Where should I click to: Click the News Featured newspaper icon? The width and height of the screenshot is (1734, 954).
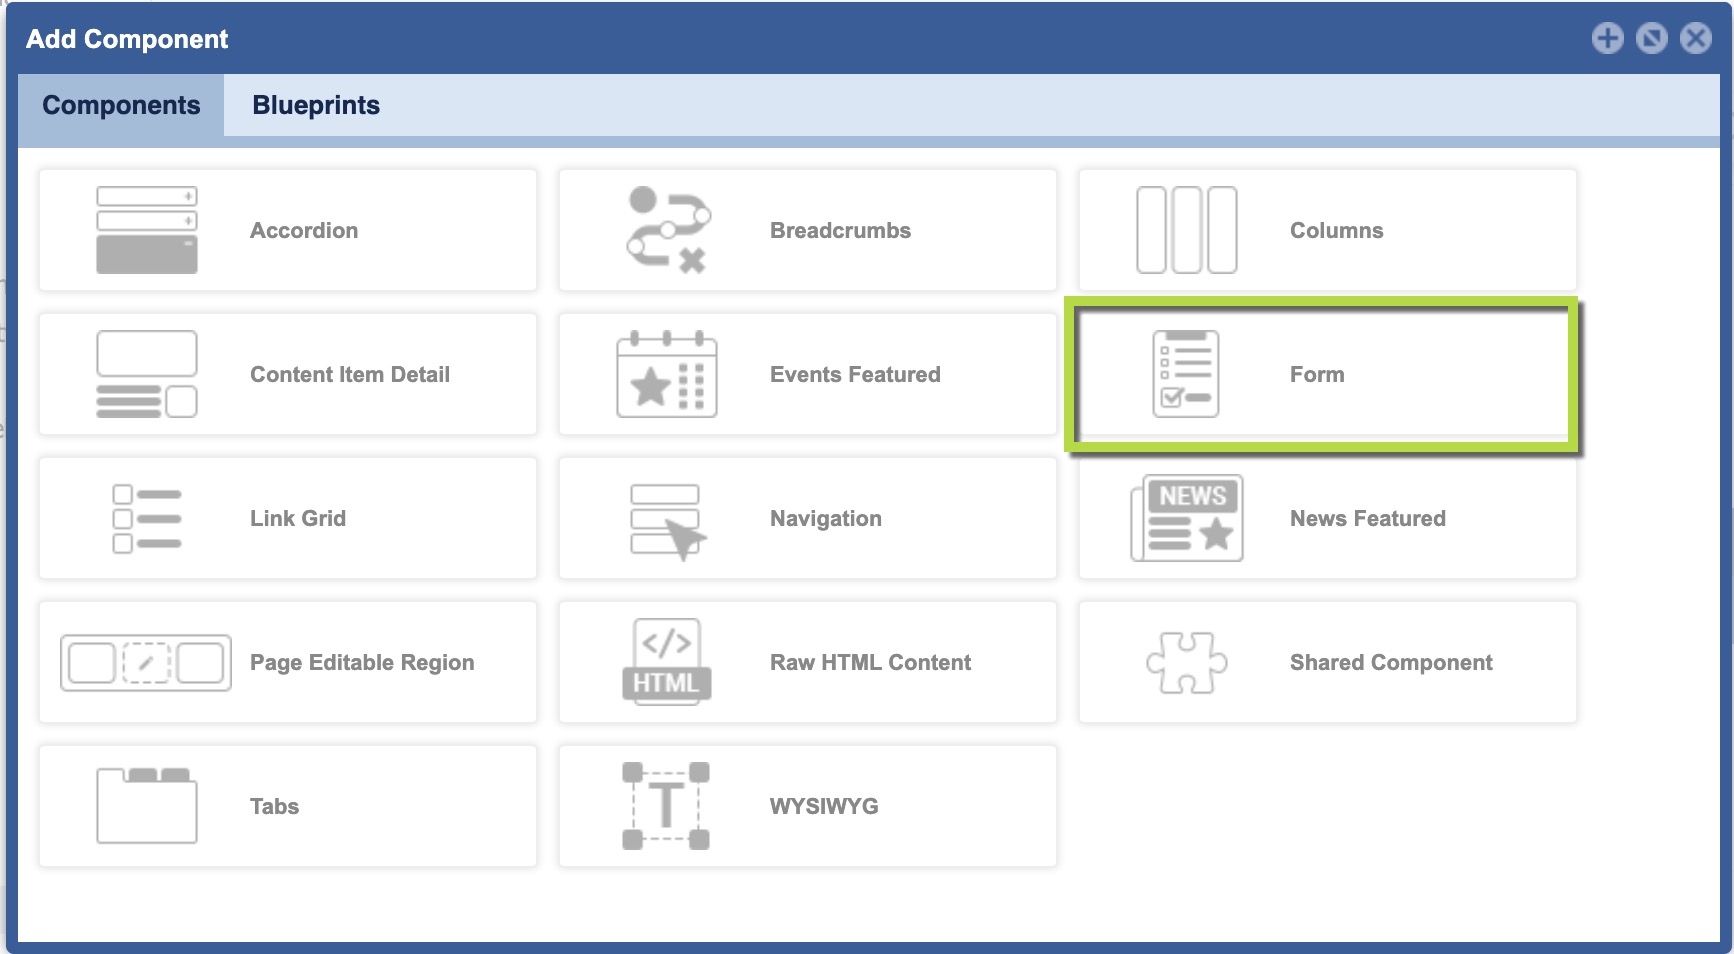pyautogui.click(x=1186, y=518)
